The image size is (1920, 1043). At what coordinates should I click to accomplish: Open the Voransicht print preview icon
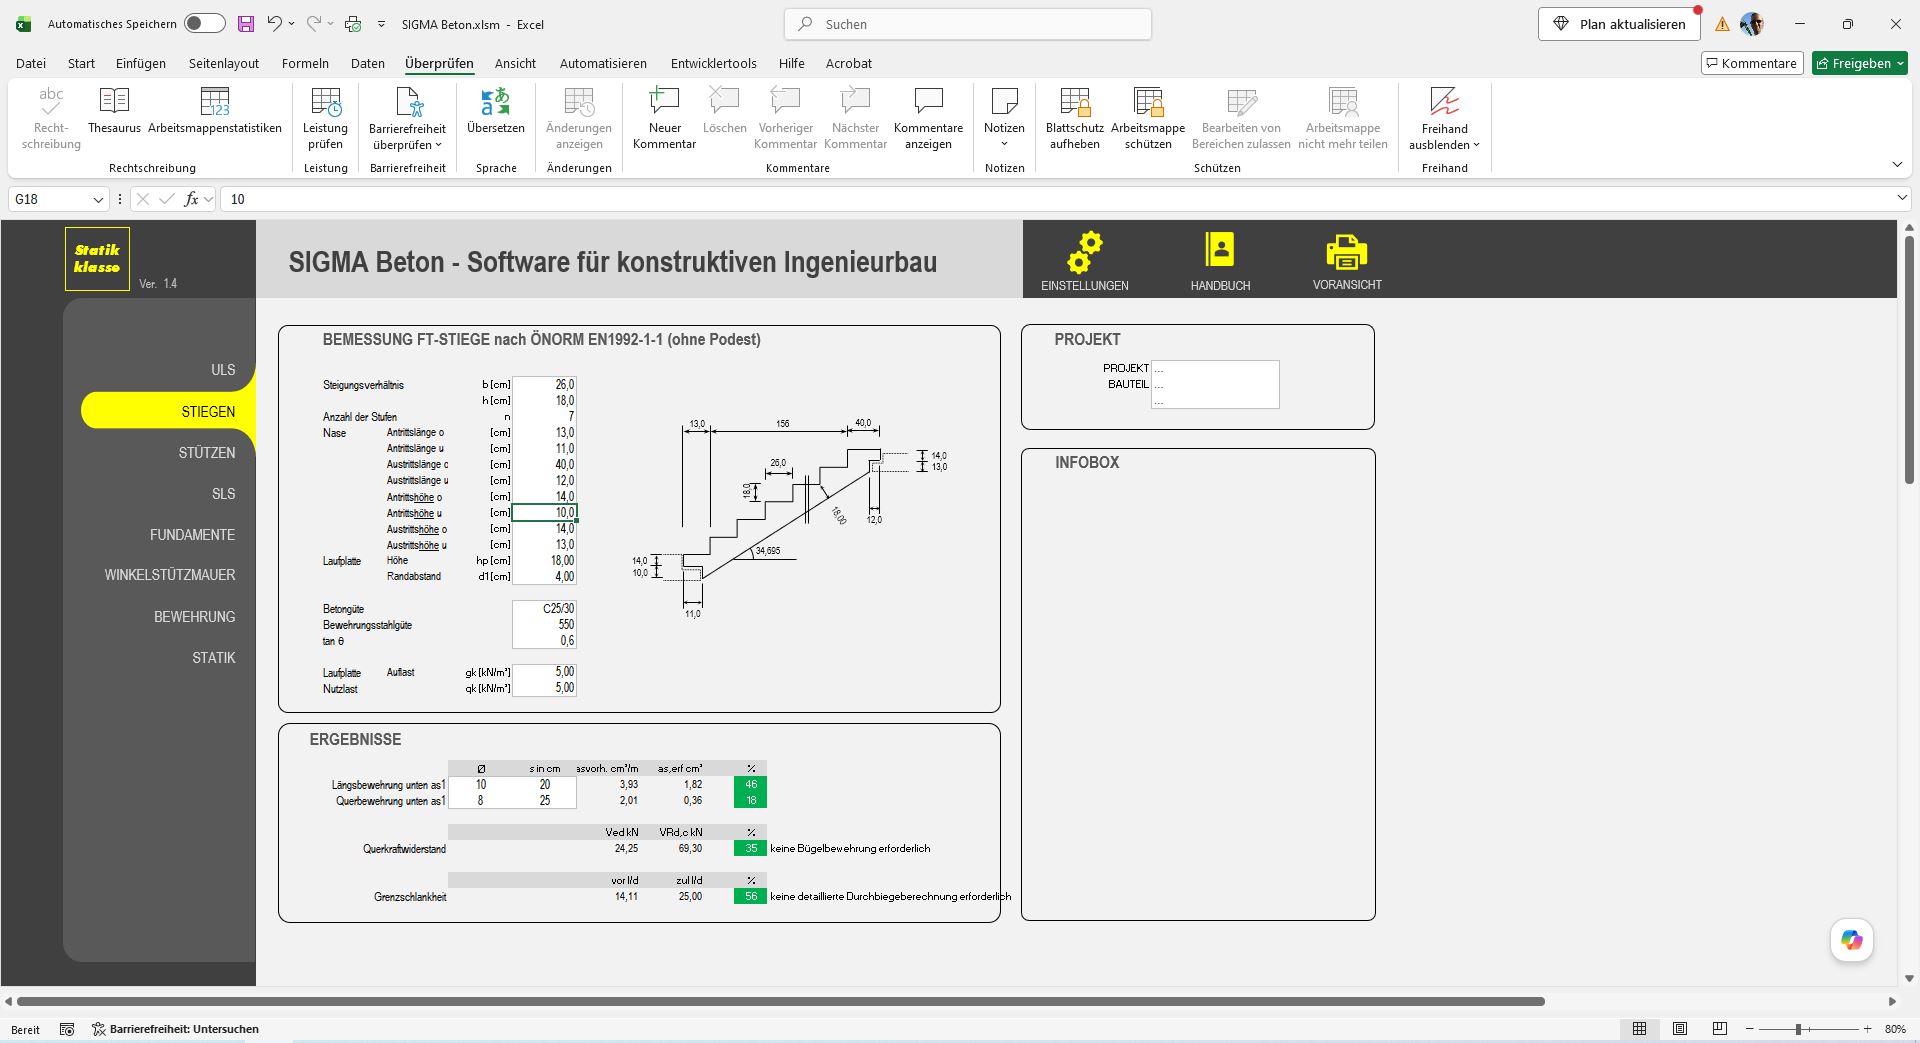pyautogui.click(x=1347, y=252)
